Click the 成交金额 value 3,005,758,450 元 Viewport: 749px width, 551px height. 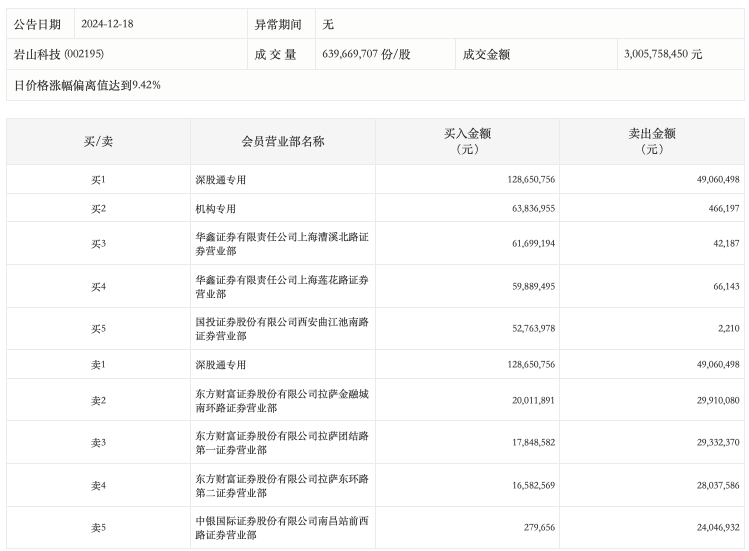662,54
